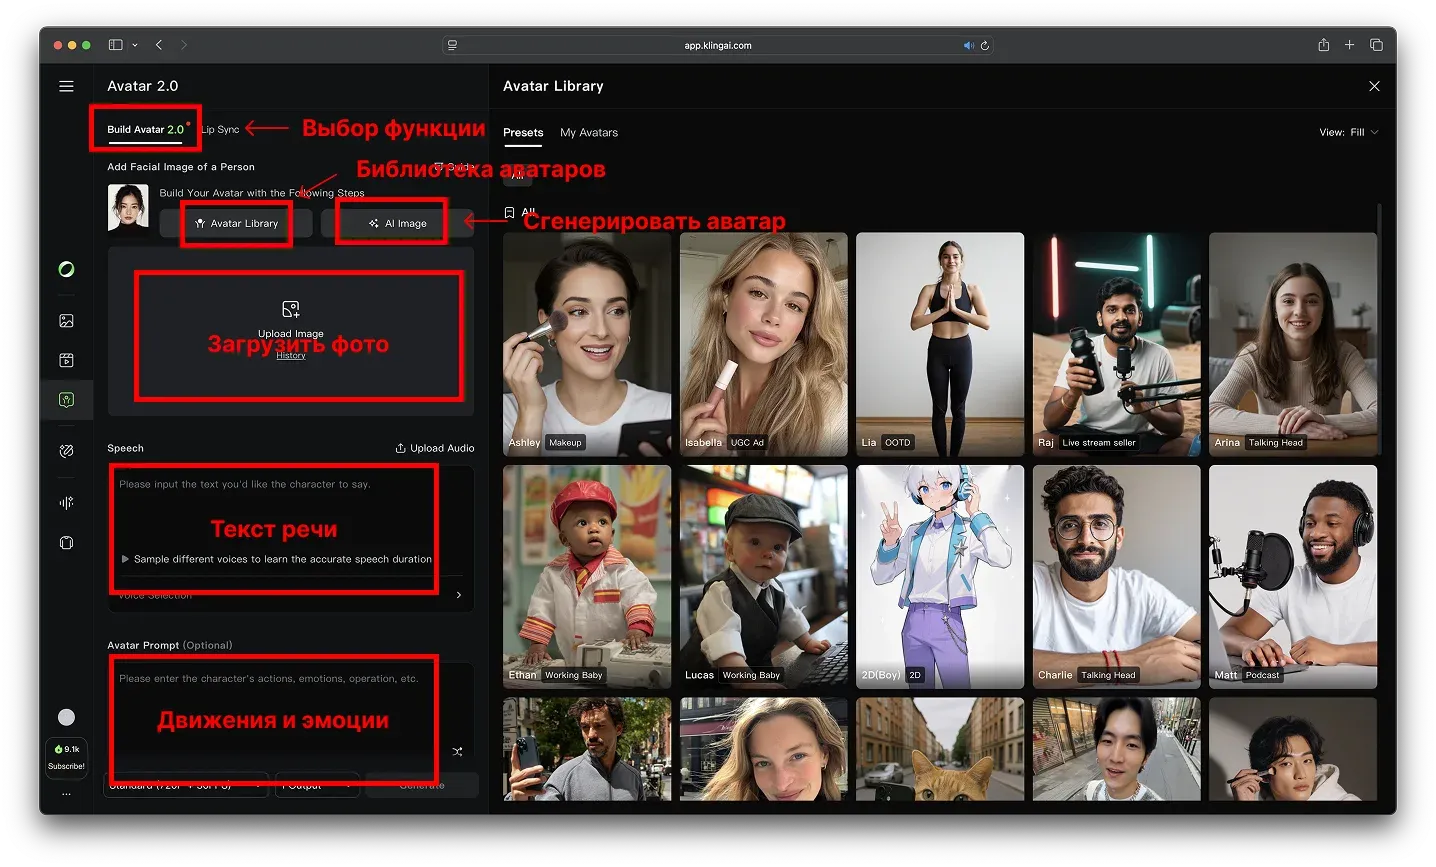Switch to the Lip Sync tab
This screenshot has width=1436, height=867.
tap(220, 130)
